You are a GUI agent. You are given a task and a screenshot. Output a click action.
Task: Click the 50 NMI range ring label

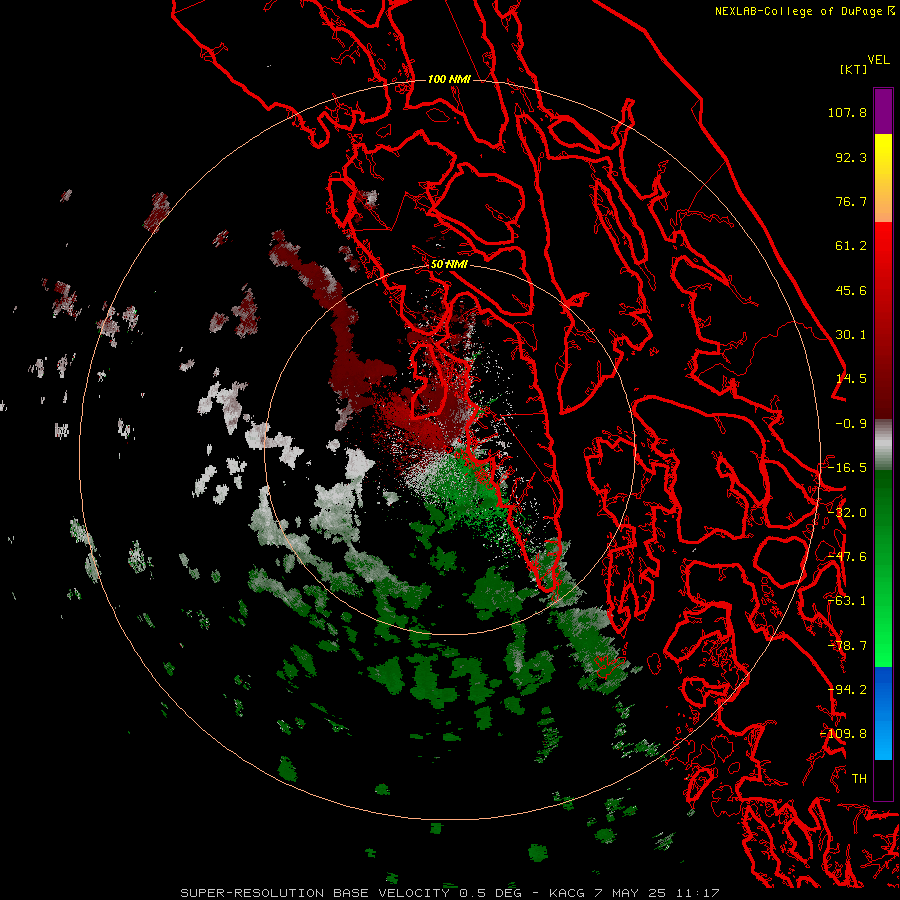449,264
